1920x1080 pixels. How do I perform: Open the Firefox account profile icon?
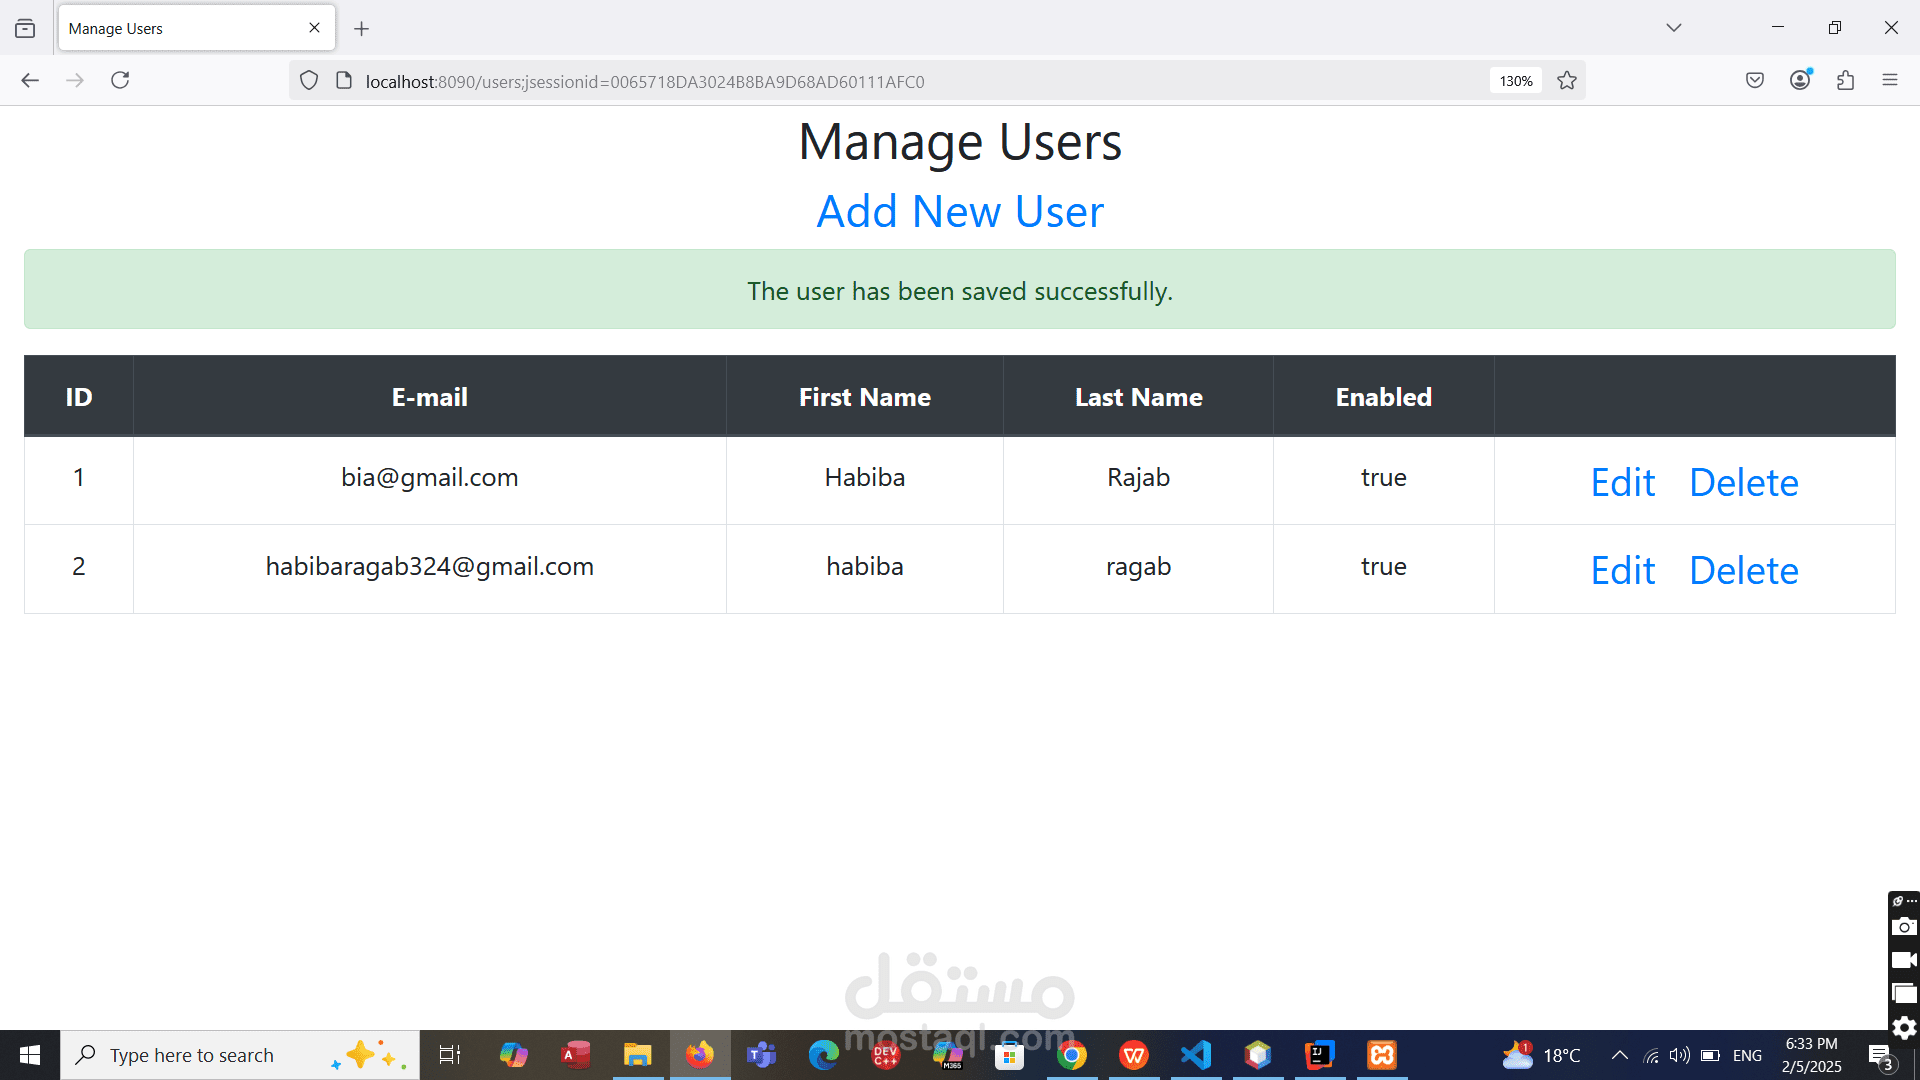tap(1800, 80)
